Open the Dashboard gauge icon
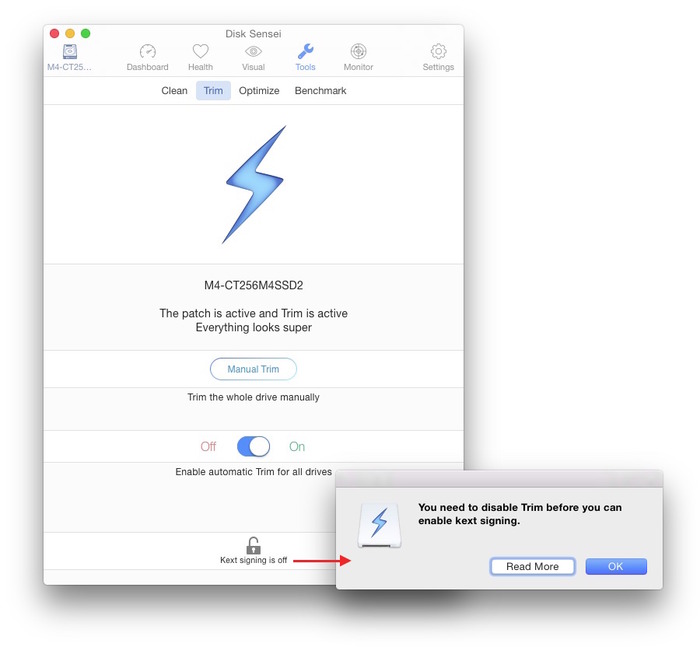 click(148, 52)
